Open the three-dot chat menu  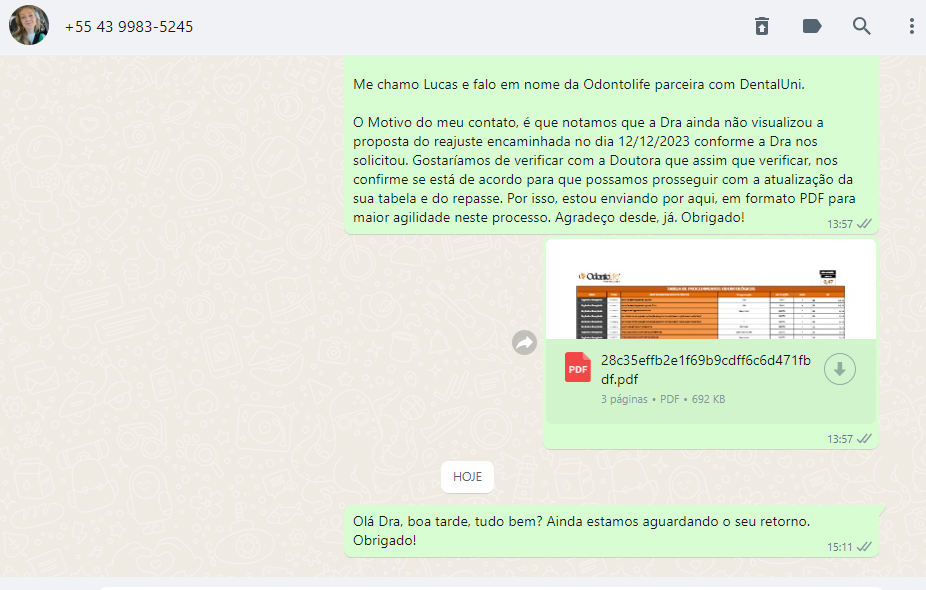click(x=912, y=26)
